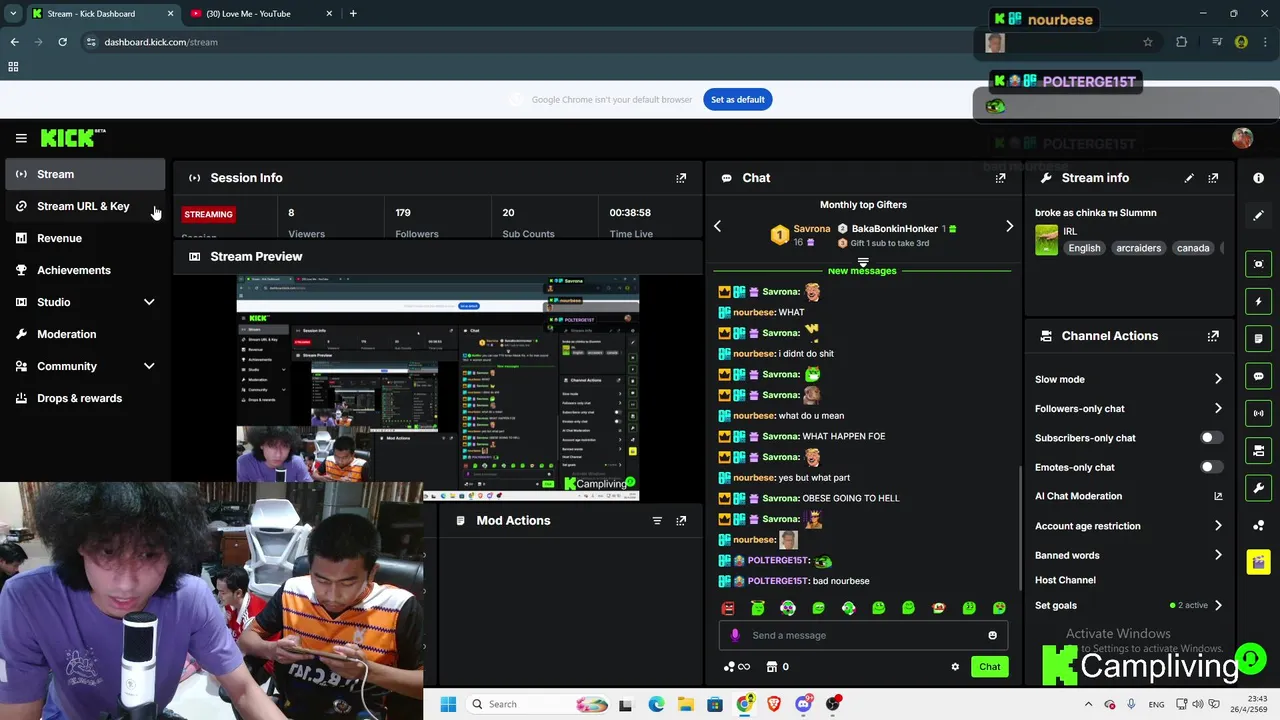This screenshot has height=720, width=1280.
Task: Open the Revenue page
Action: [85, 238]
